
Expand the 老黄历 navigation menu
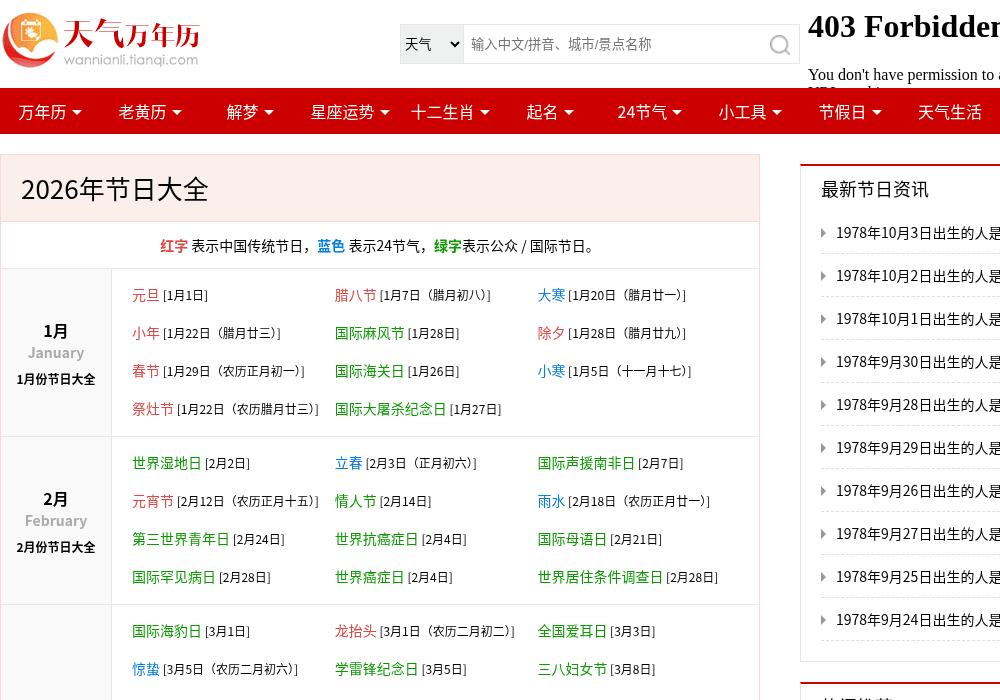150,112
